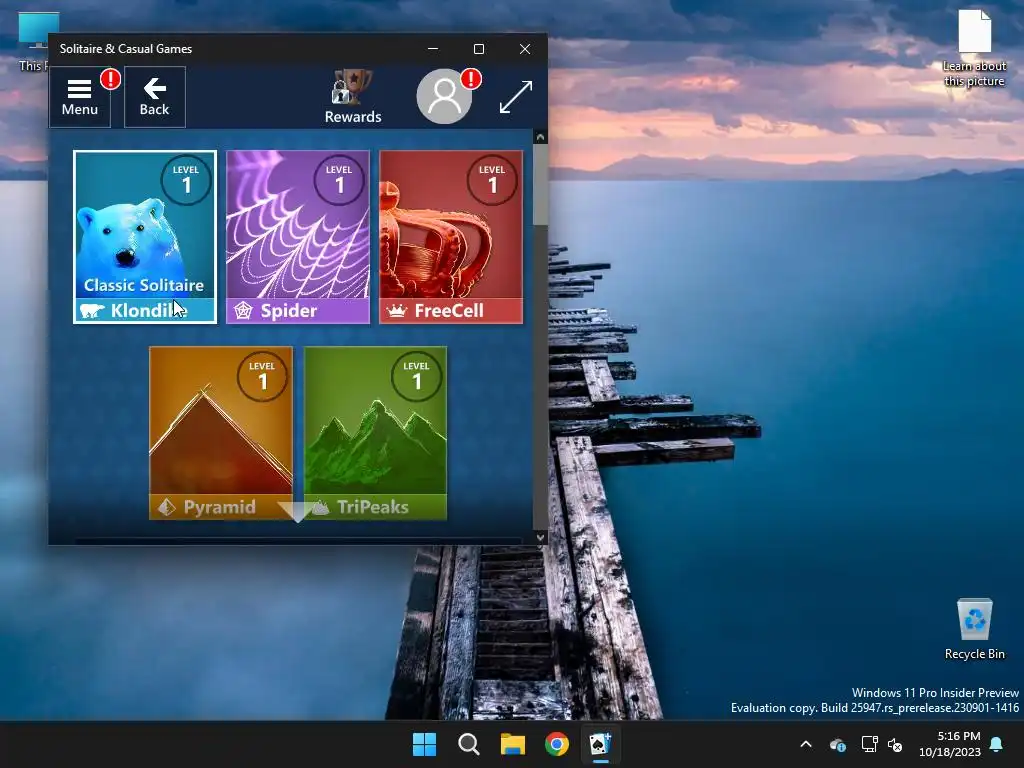Open the Menu hamburger button
Viewport: 1024px width, 768px height.
pyautogui.click(x=80, y=97)
